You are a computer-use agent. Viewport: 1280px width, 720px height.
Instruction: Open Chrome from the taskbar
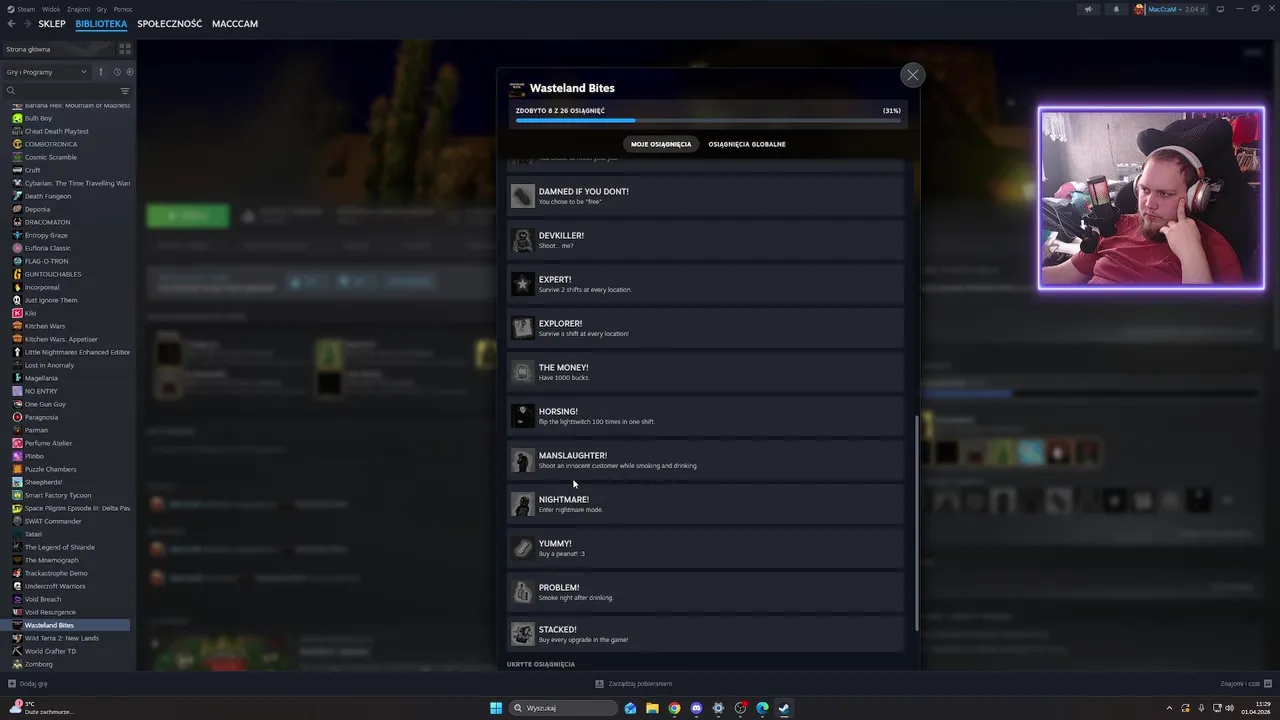coord(674,708)
